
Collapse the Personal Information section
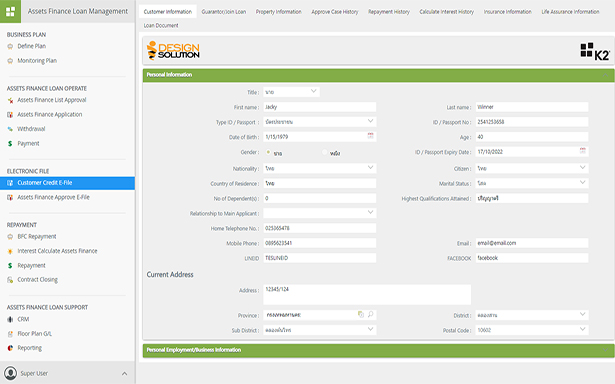tap(606, 75)
